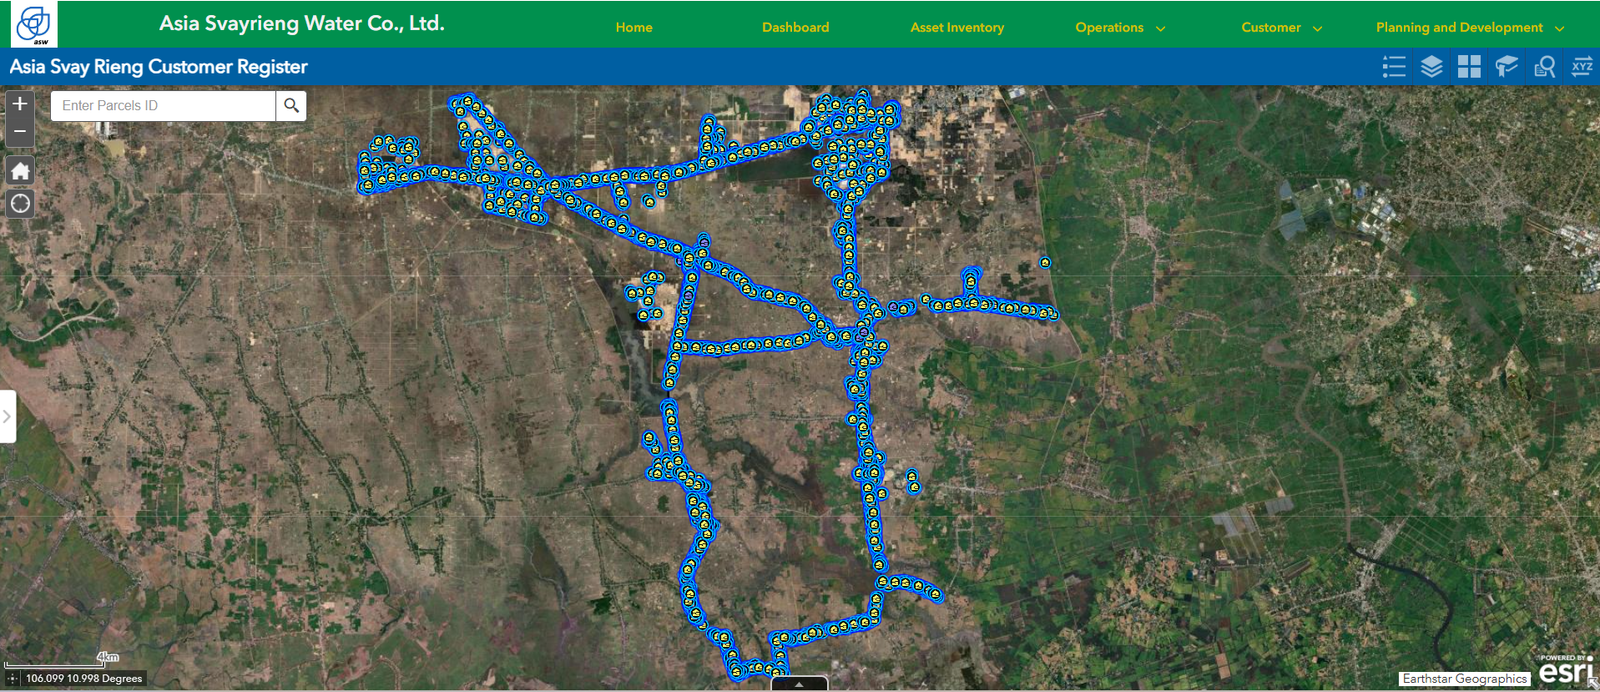The image size is (1600, 692).
Task: Open the Asset Inventory page
Action: pyautogui.click(x=957, y=28)
